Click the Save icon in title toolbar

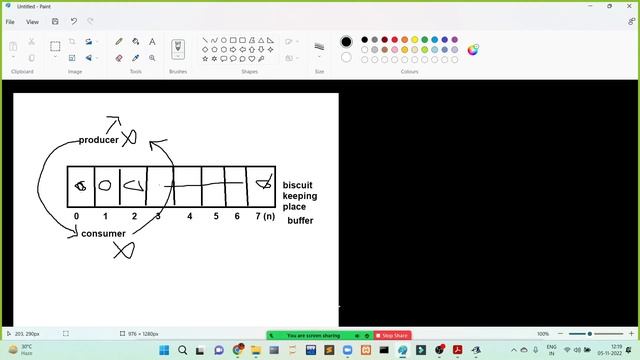click(55, 22)
